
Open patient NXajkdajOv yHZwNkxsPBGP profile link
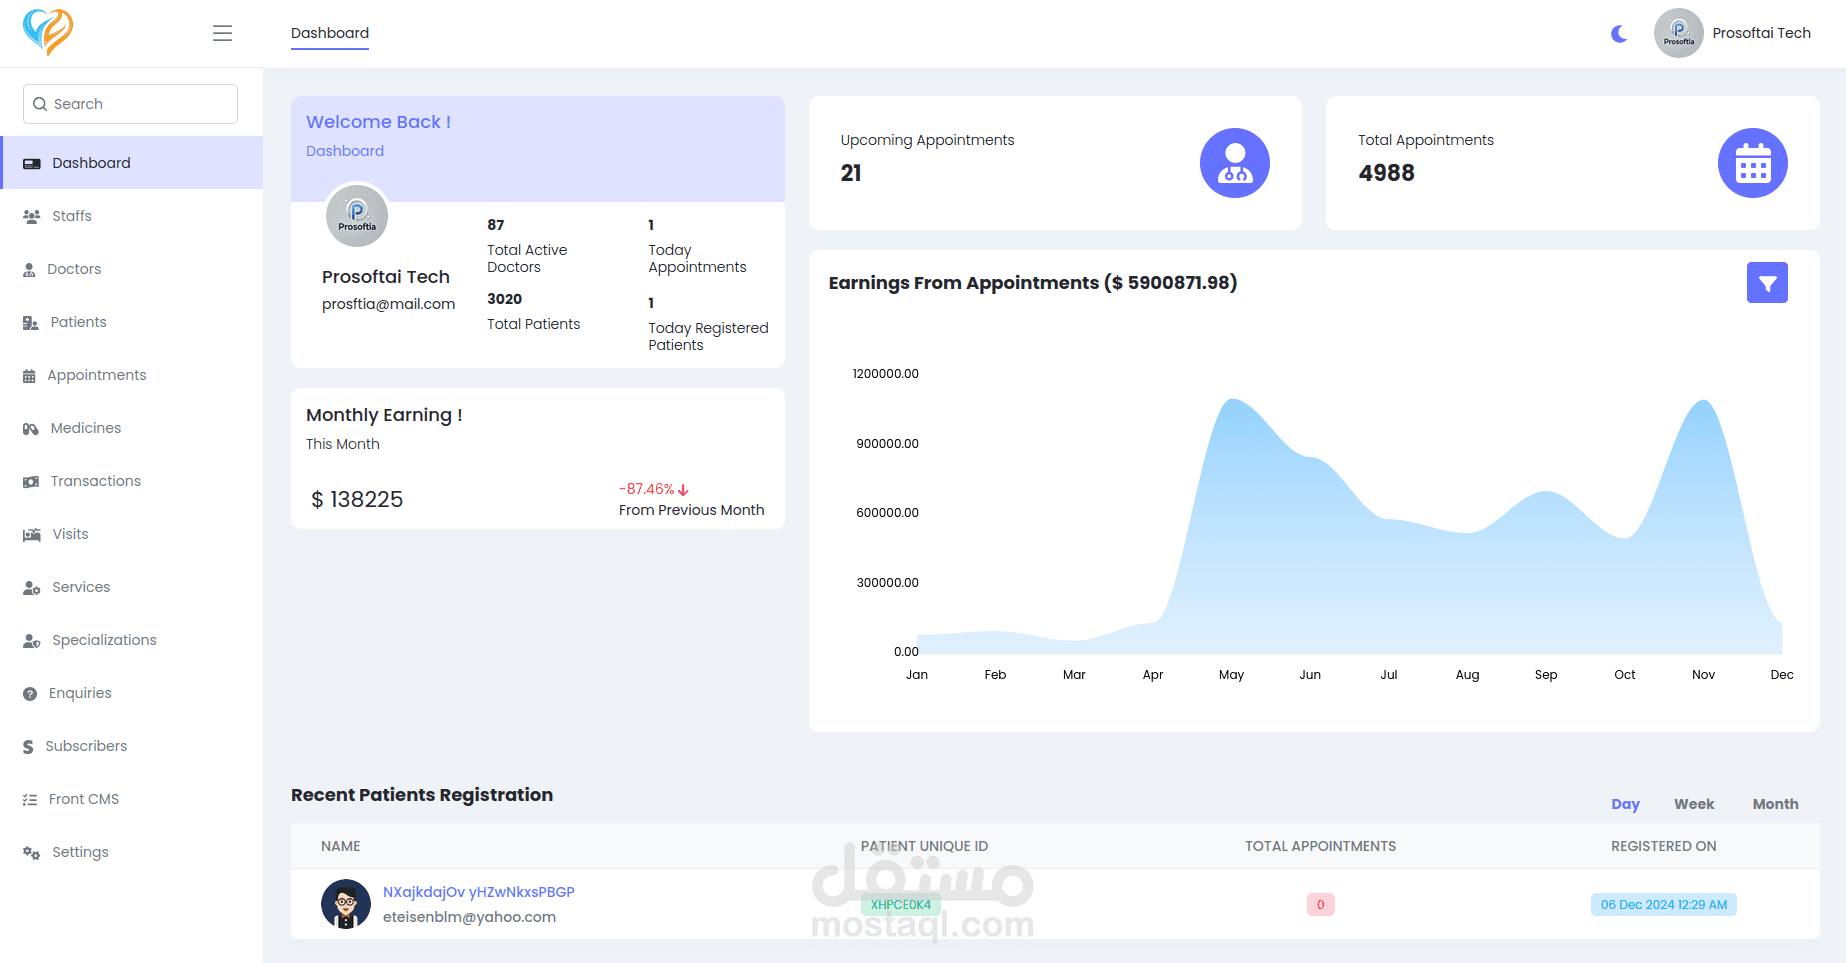[479, 892]
